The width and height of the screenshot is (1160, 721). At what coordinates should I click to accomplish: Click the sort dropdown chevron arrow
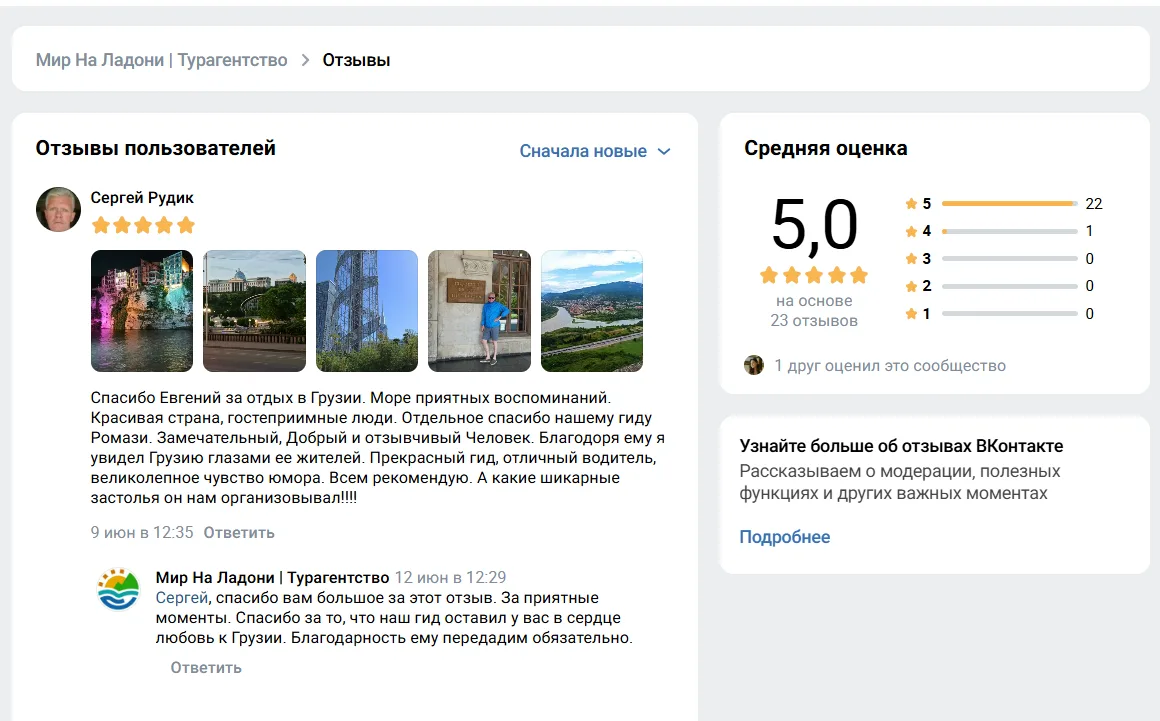click(664, 152)
